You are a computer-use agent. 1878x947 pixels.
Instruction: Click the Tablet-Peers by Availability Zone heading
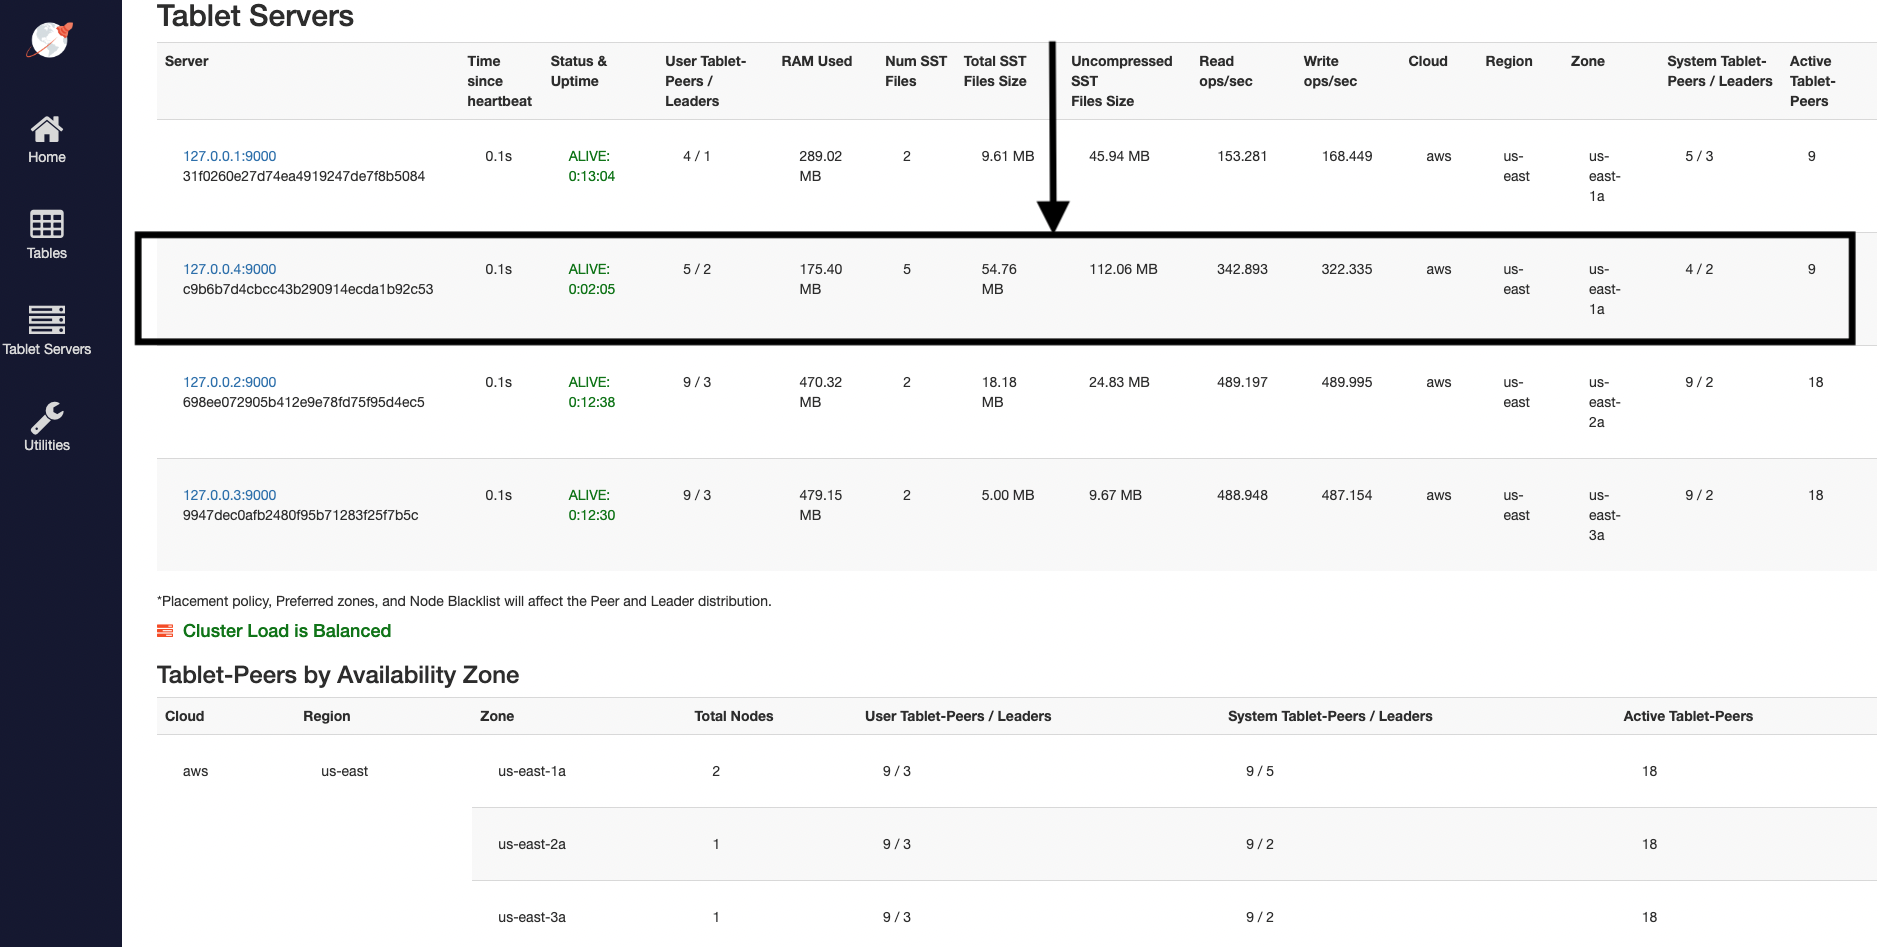coord(337,675)
